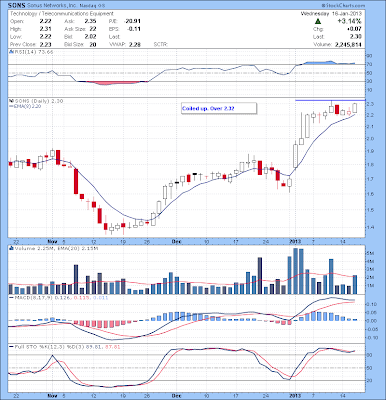The image size is (386, 400).
Task: Click the EMA(9) line legend marker
Action: point(11,106)
